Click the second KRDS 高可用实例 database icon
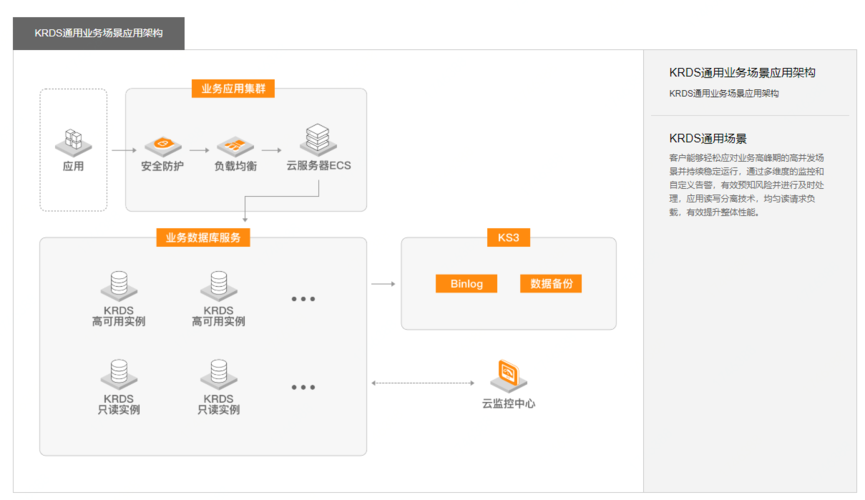865x500 pixels. [218, 286]
